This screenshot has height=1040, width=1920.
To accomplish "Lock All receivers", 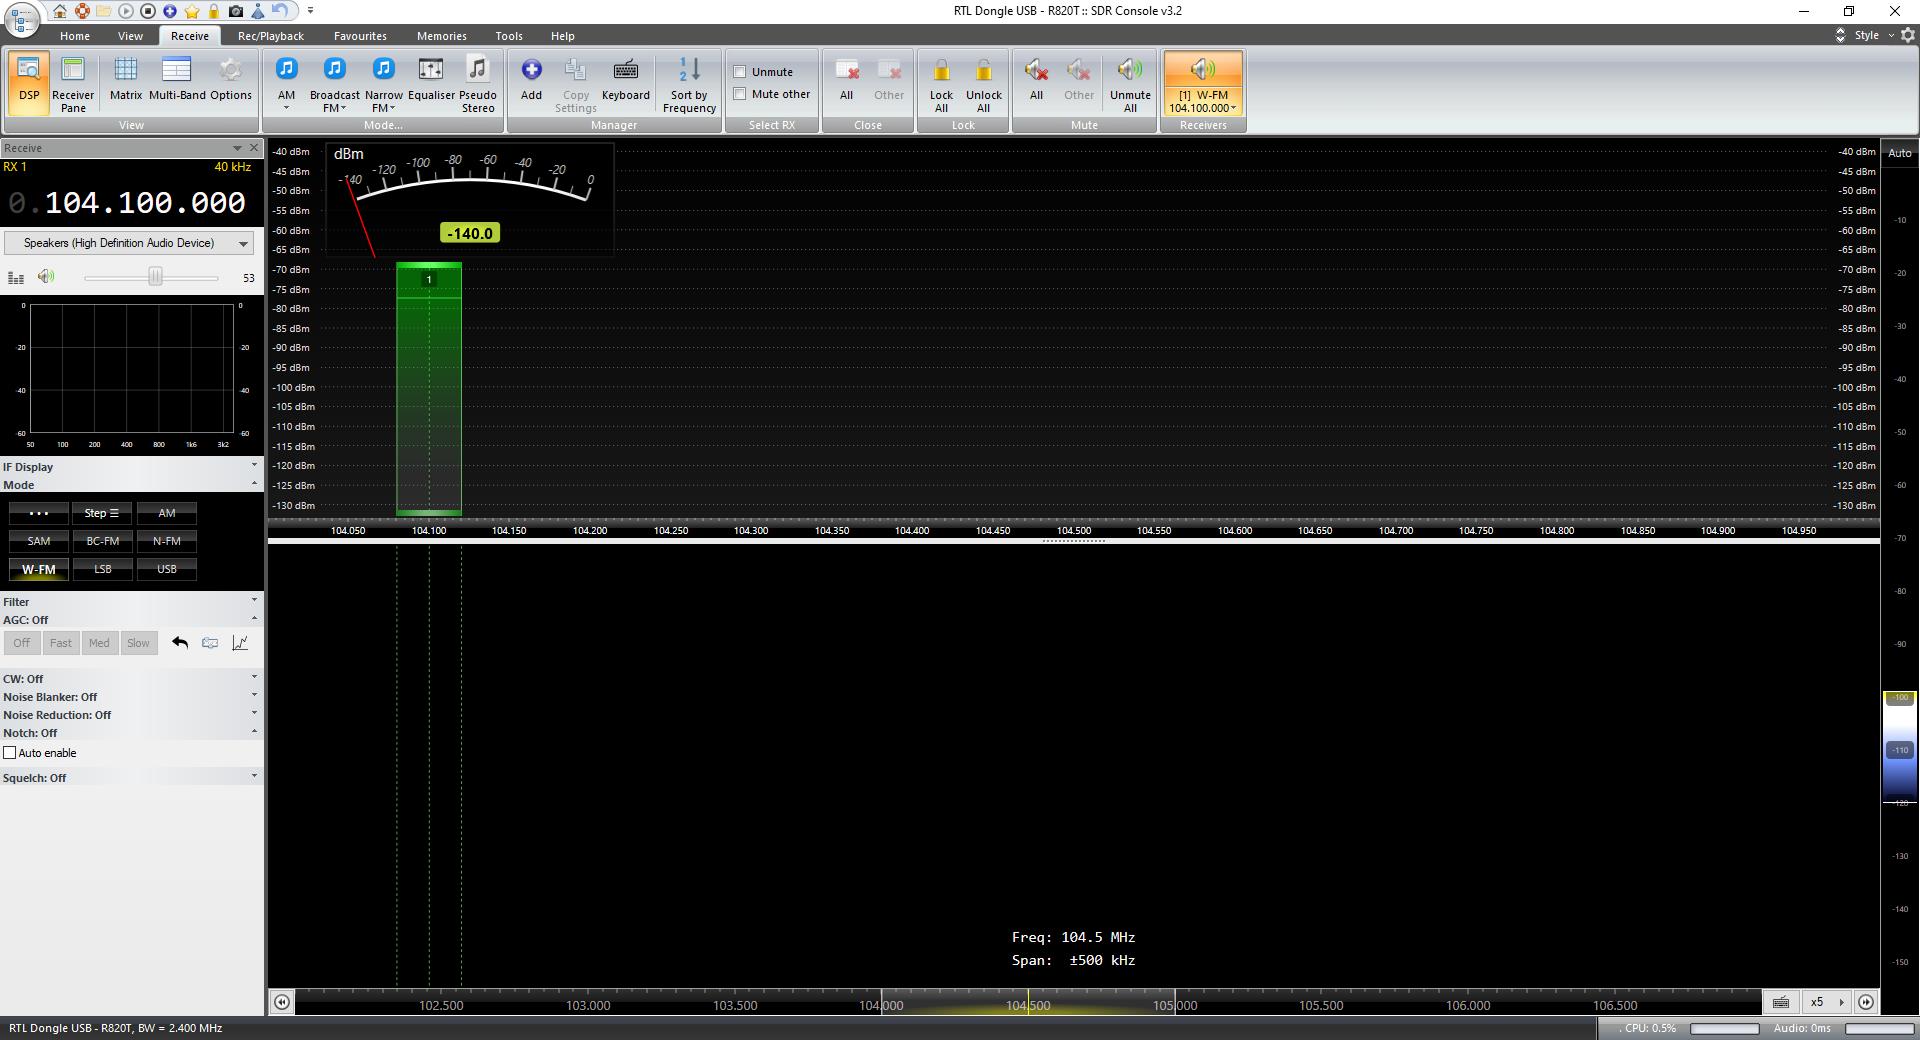I will pyautogui.click(x=941, y=83).
